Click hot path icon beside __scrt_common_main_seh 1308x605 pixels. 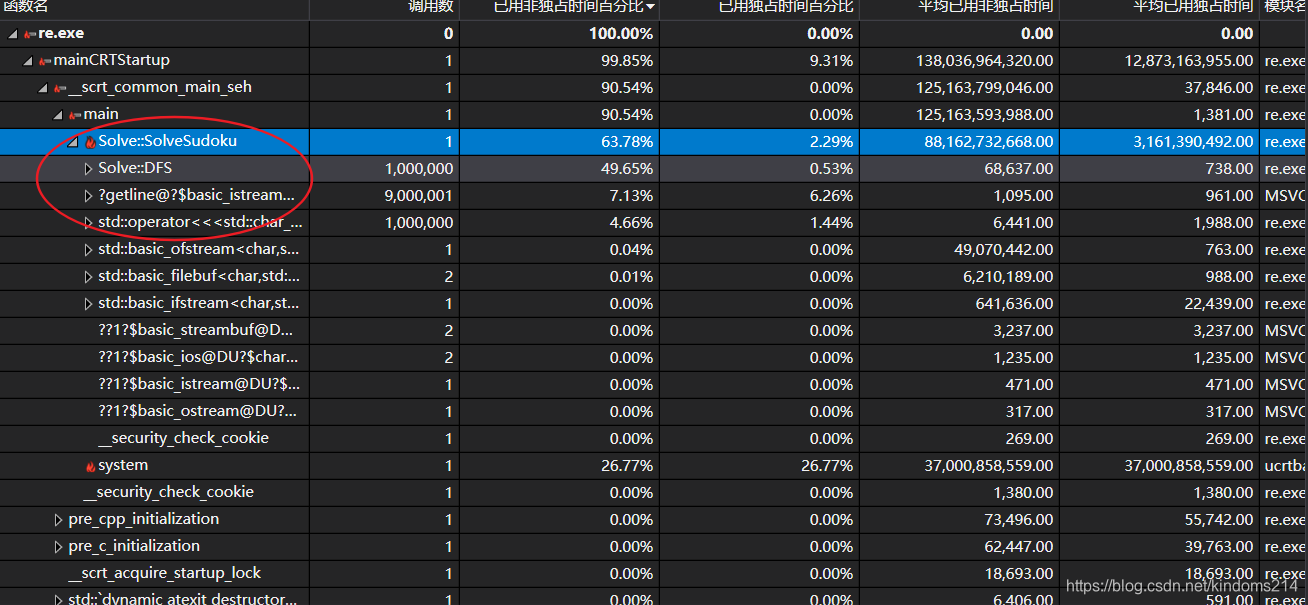coord(60,88)
